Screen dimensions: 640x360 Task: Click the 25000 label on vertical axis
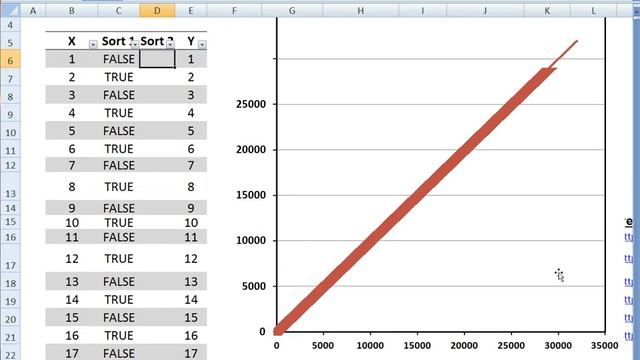(251, 104)
